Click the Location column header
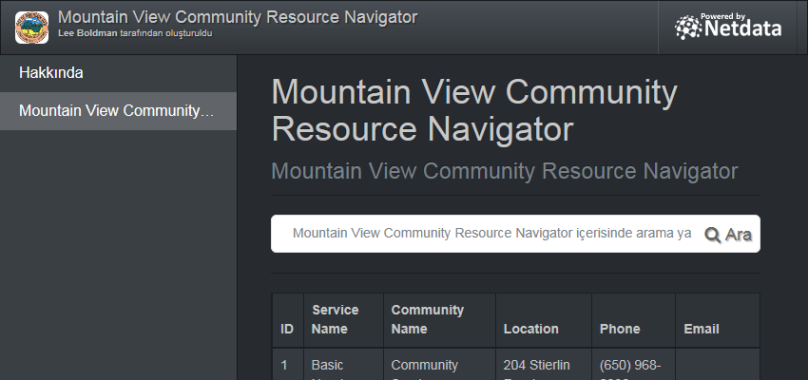Screen dimensions: 808x380 pyautogui.click(x=543, y=320)
